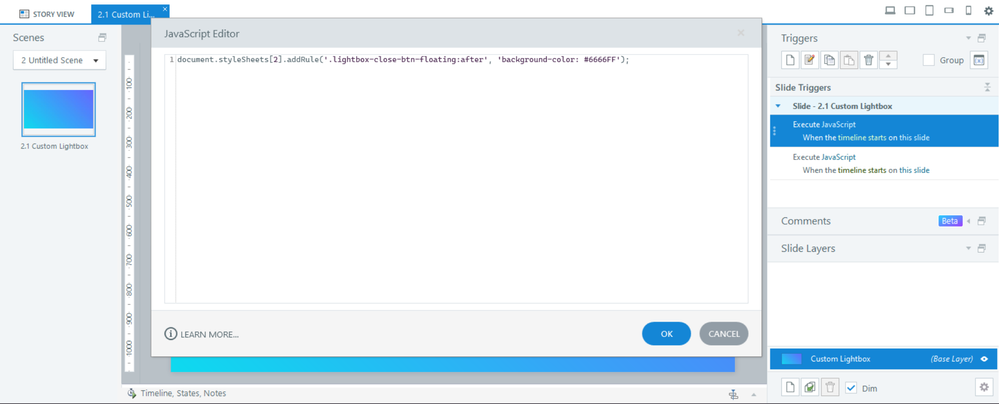Select the highlighted Execute JavaScript trigger
Viewport: 999px width, 404px height.
884,131
